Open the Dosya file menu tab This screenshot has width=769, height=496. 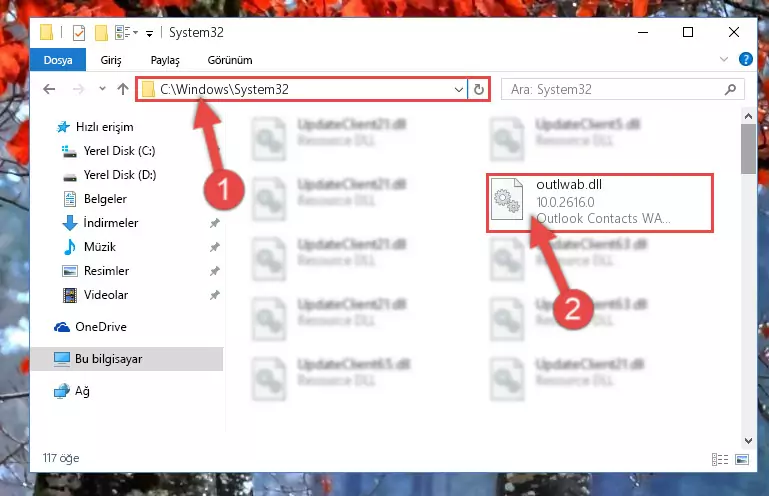click(58, 60)
